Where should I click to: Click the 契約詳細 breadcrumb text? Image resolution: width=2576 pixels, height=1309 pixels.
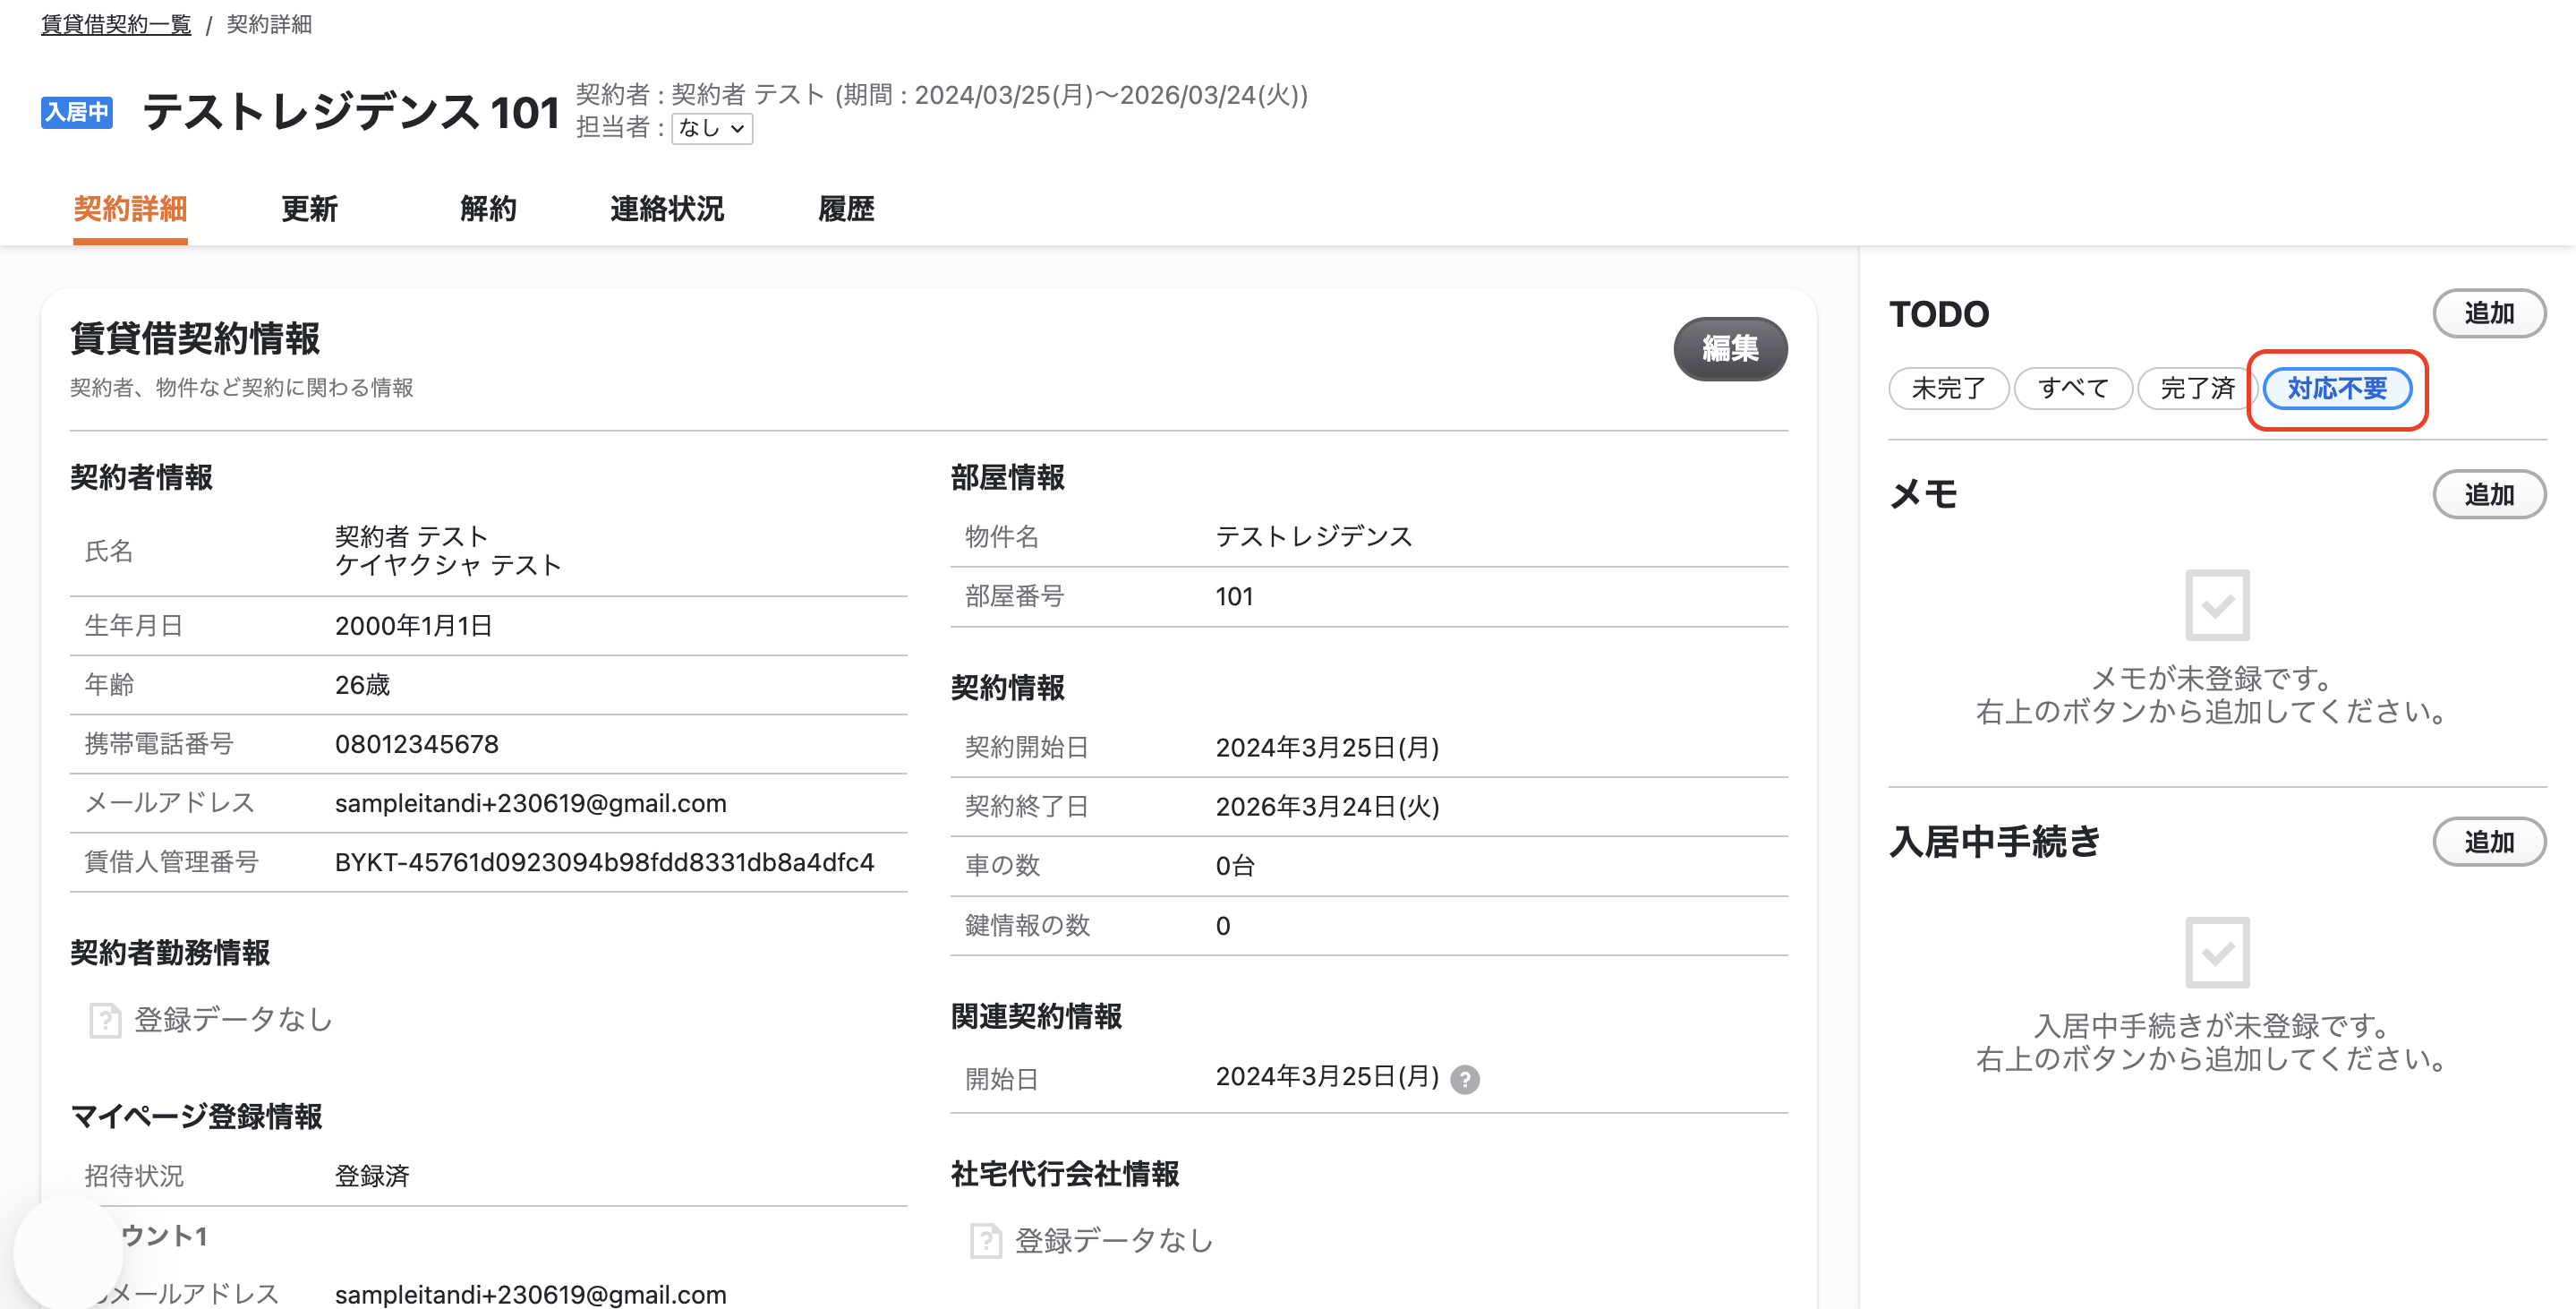point(269,24)
